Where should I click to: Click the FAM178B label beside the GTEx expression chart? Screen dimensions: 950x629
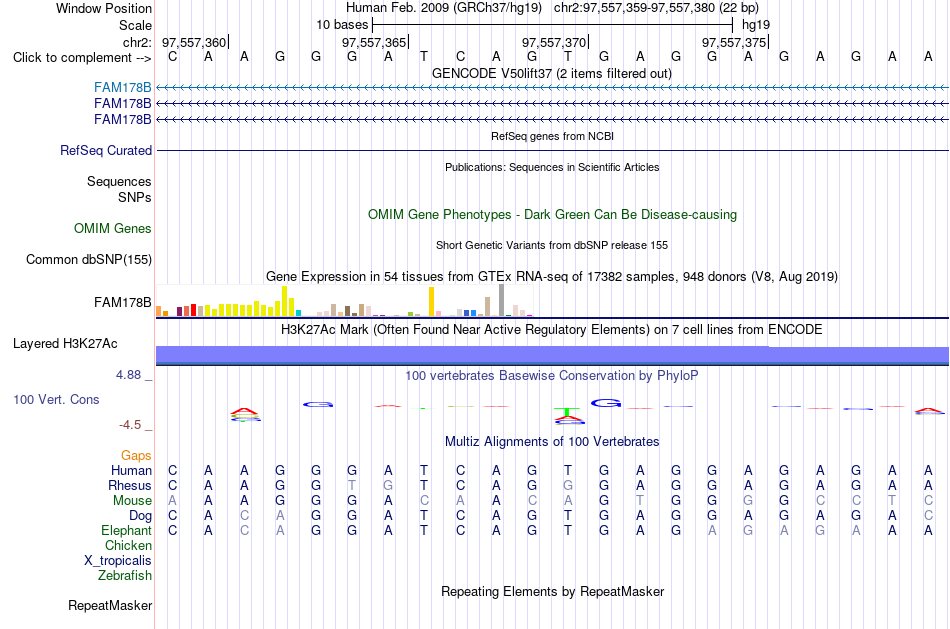click(122, 302)
